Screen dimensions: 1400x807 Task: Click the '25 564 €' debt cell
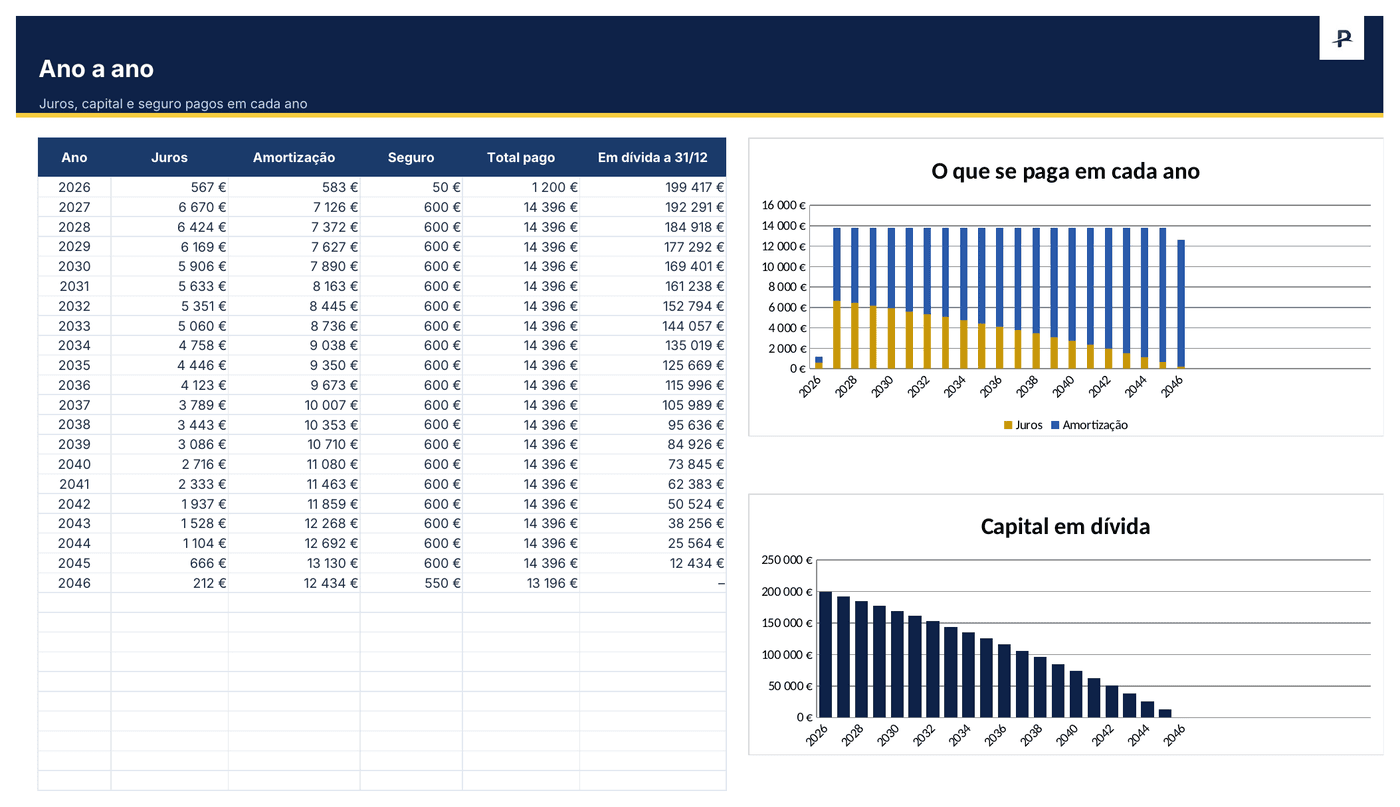(652, 543)
